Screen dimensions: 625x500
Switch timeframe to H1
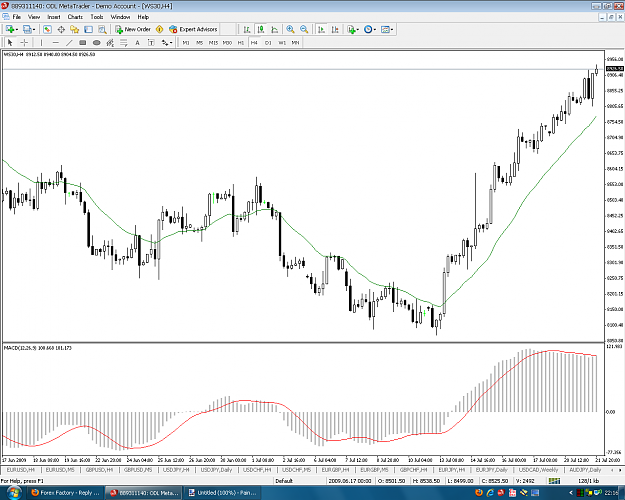241,42
